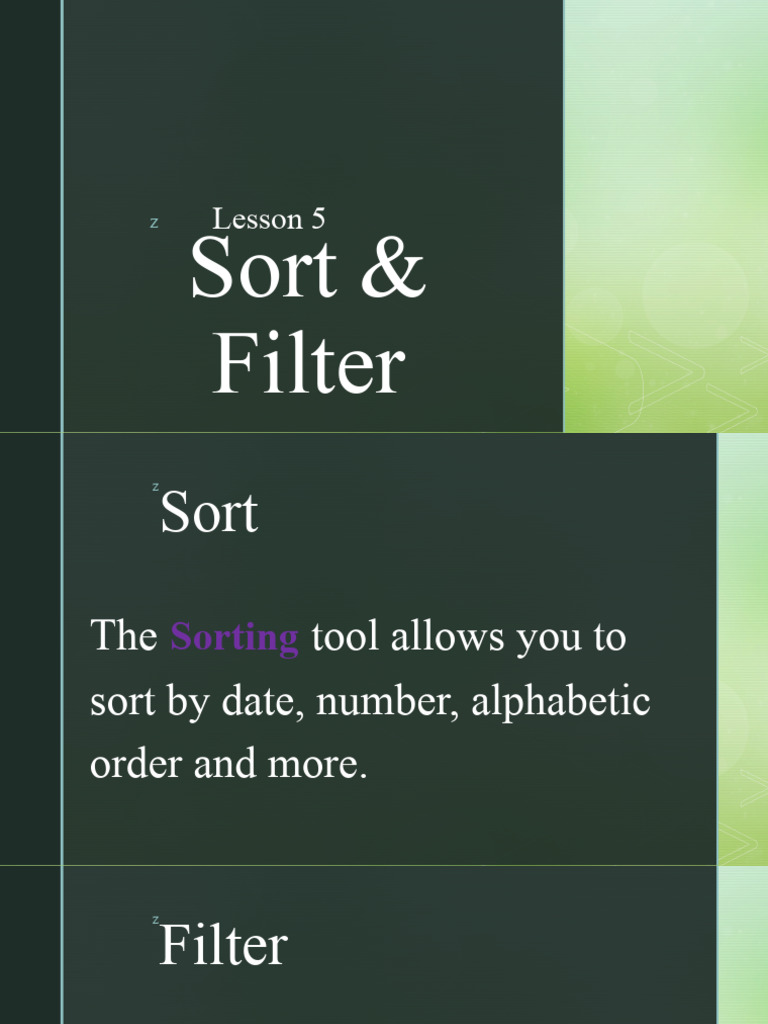Select the Lesson 5 subtitle text
The width and height of the screenshot is (768, 1024).
click(268, 219)
